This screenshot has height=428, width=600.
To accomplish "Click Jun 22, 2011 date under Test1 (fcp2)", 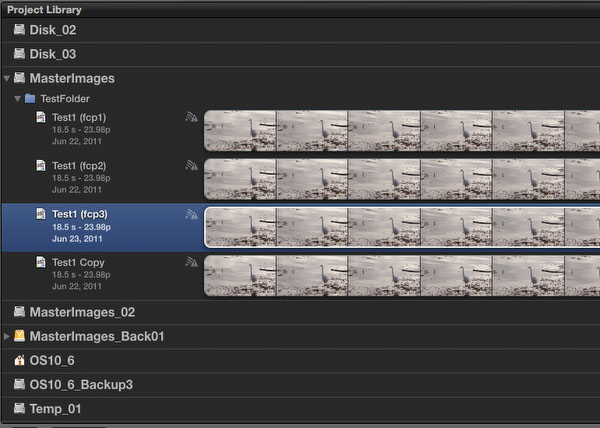I will 77,189.
